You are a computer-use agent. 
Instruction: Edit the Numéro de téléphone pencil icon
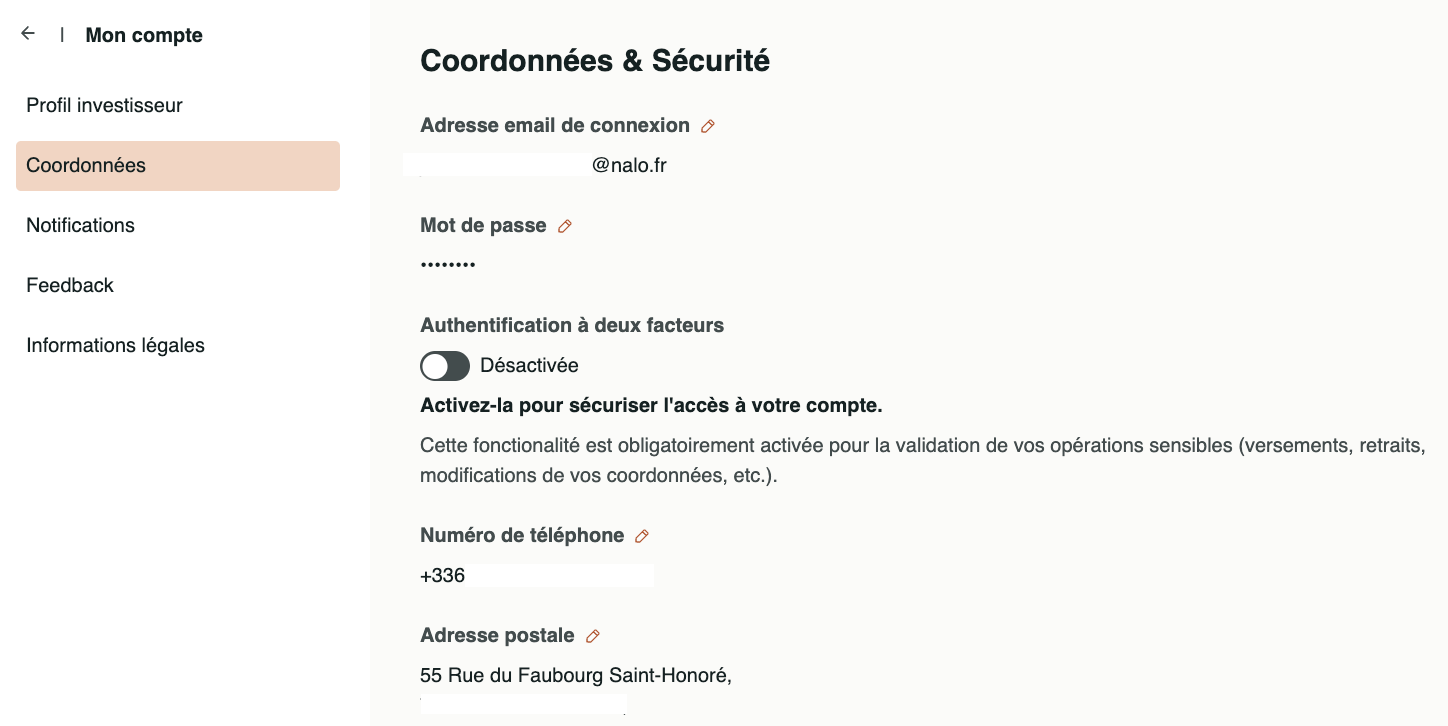[x=642, y=536]
